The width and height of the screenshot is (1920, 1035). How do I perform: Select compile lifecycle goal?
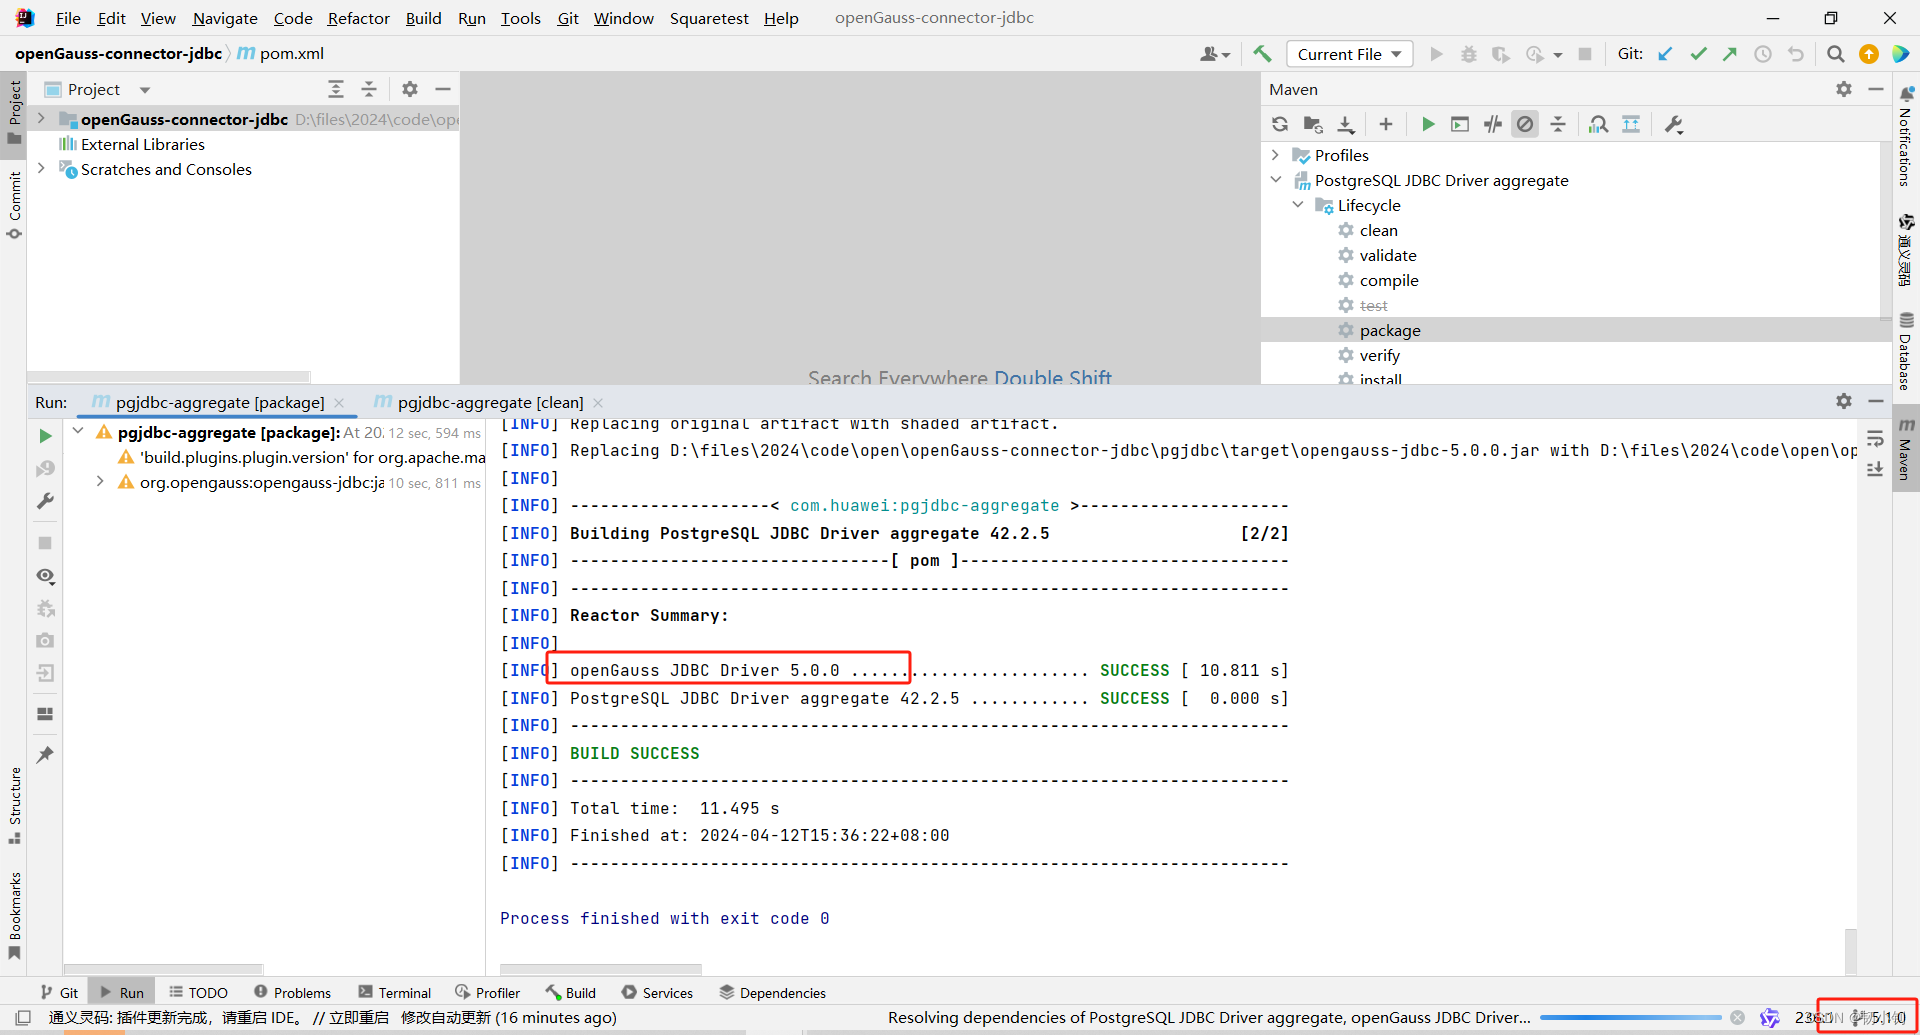(1388, 280)
